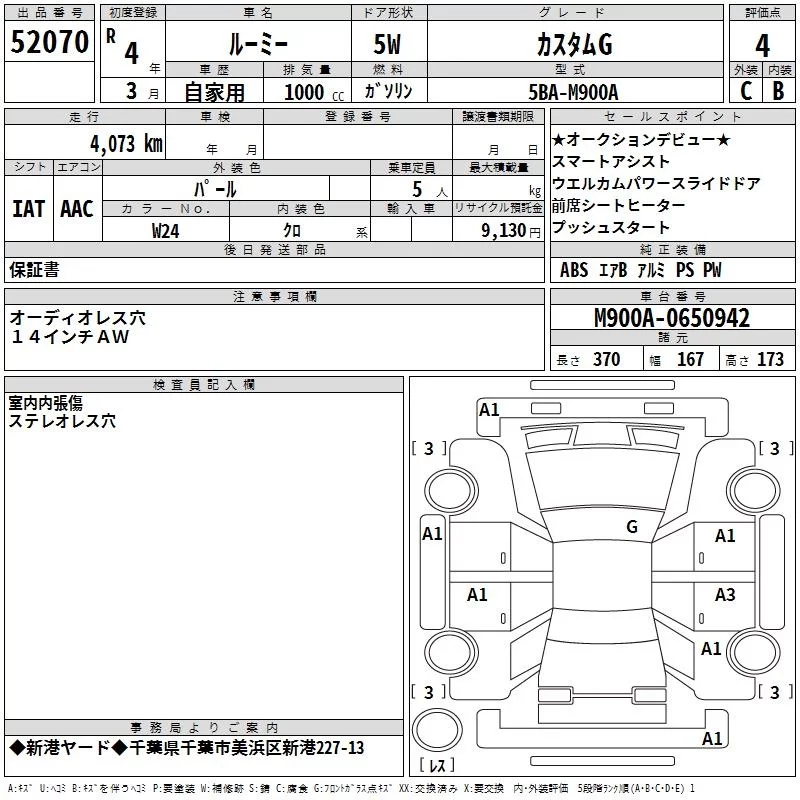800x800 pixels.
Task: Click the spare tire circle above レス
Action: (x=437, y=730)
